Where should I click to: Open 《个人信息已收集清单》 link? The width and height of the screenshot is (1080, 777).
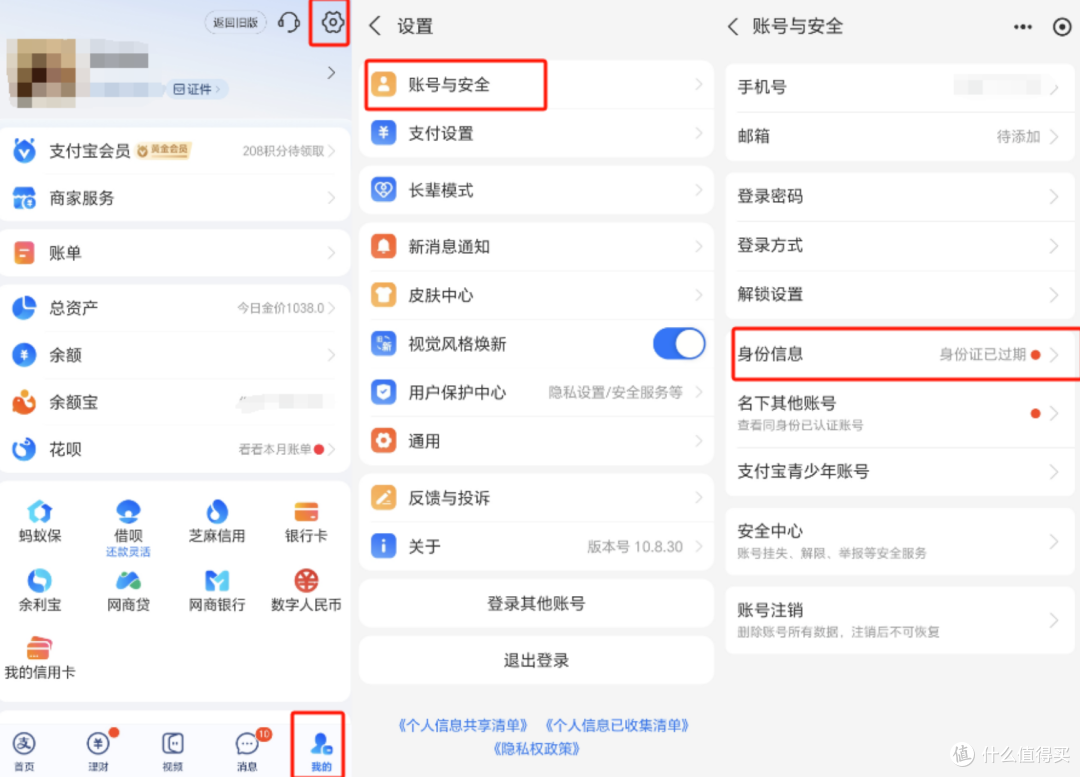(x=616, y=725)
